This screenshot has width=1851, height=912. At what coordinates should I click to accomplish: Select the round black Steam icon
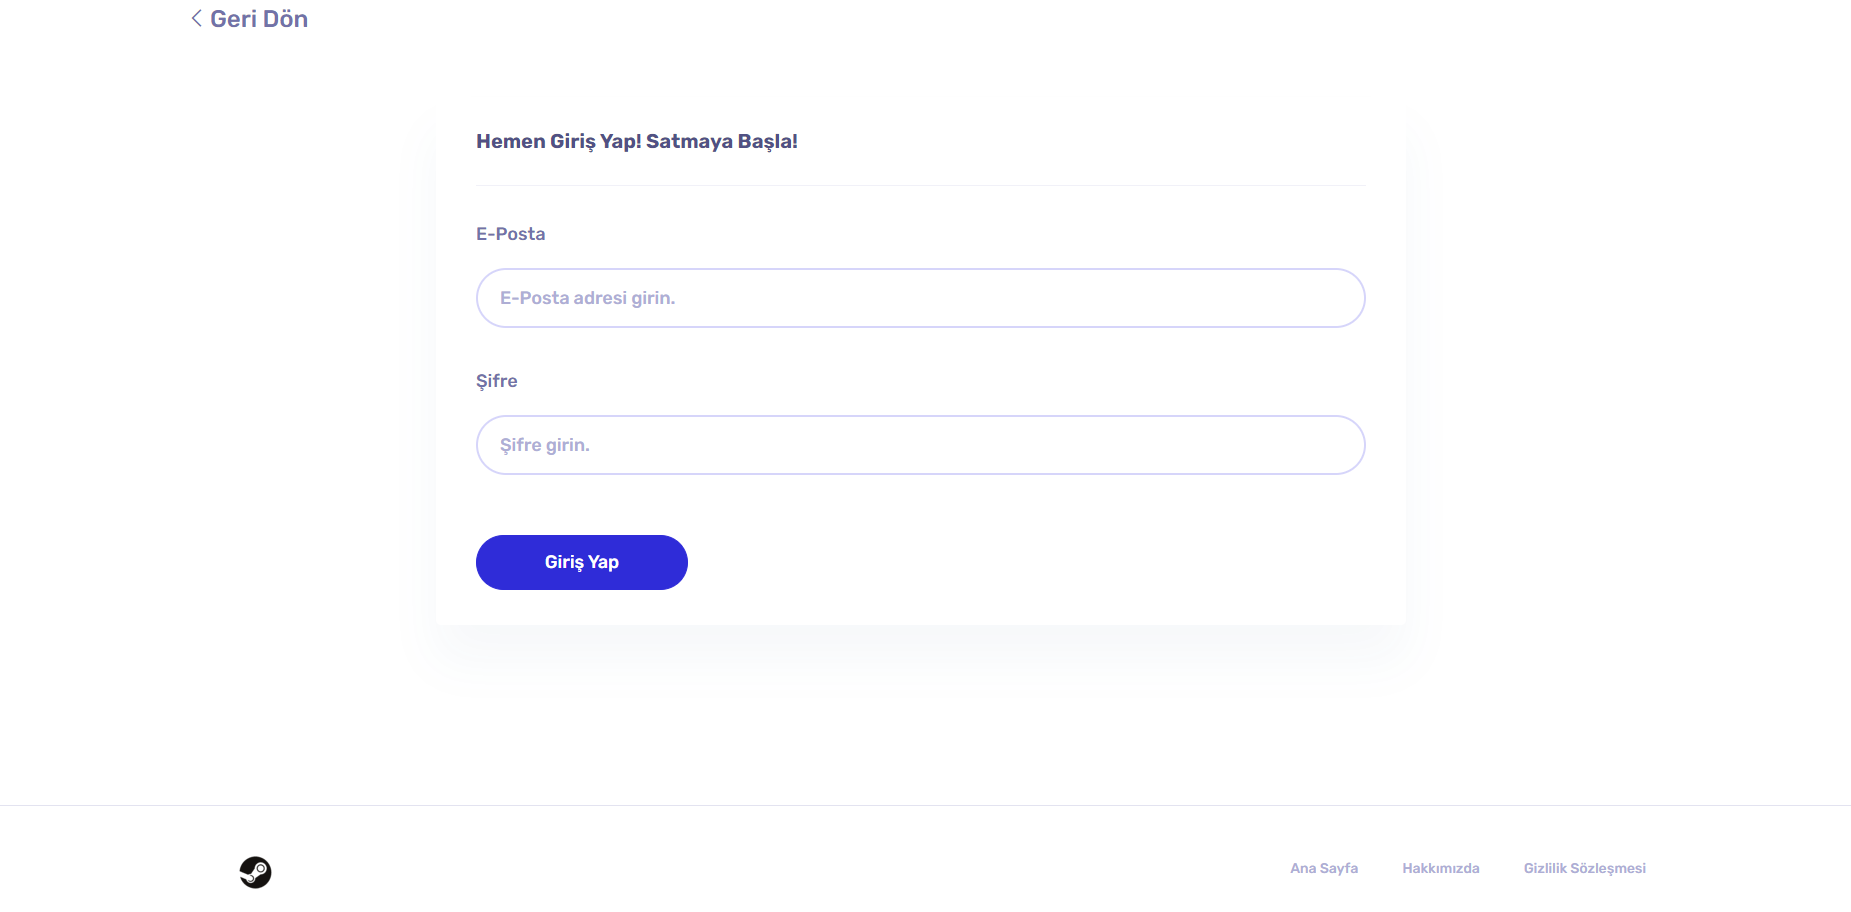(x=255, y=872)
